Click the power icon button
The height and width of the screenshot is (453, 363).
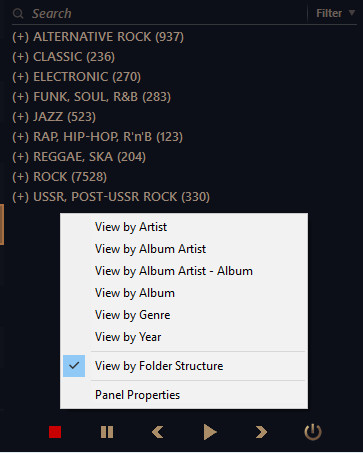coord(313,432)
